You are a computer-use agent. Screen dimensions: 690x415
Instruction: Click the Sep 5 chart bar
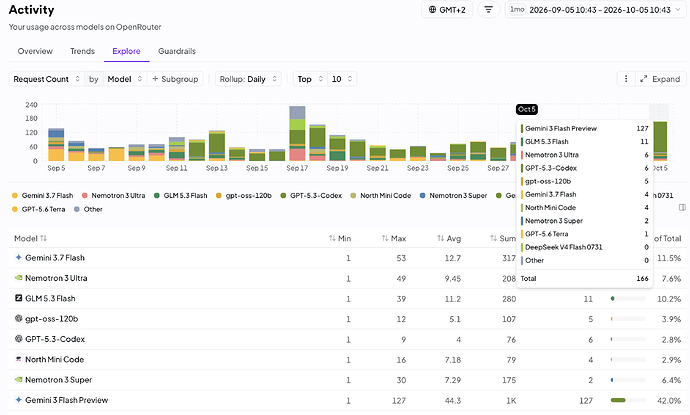56,144
